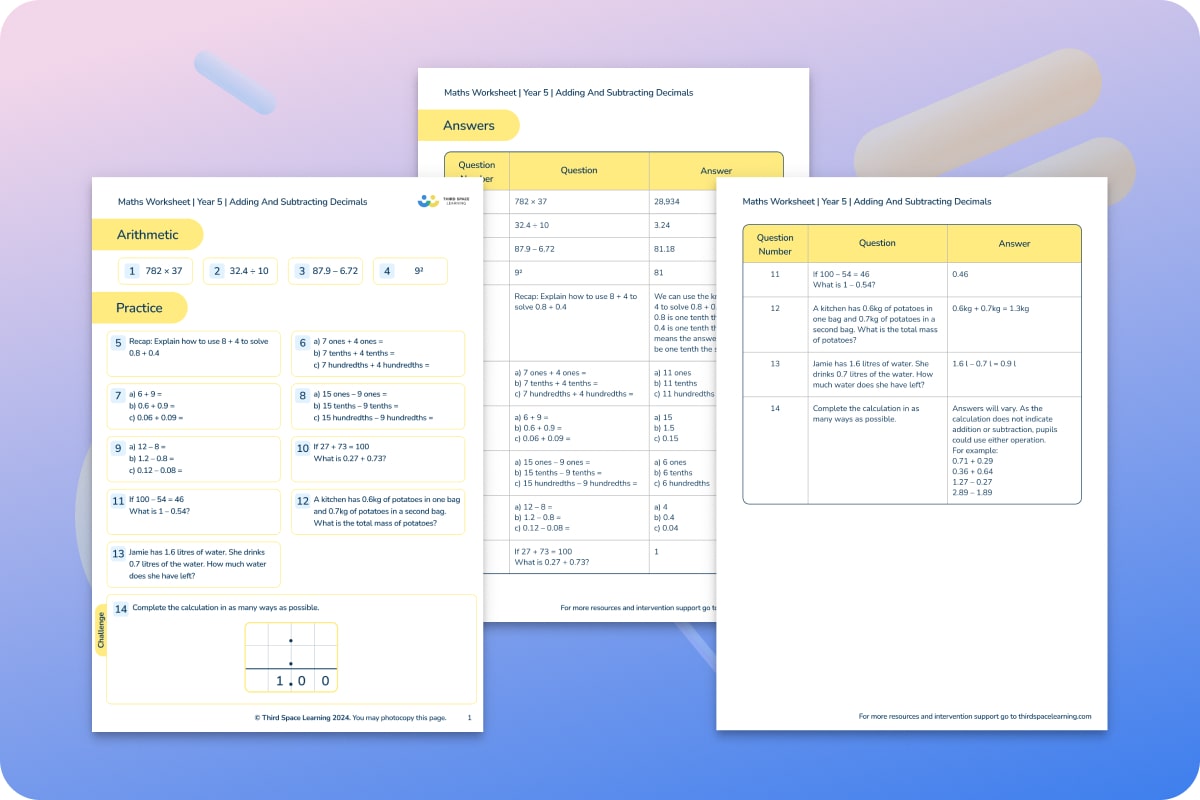The image size is (1200, 800).
Task: Click the Answers heading on the middle page
Action: click(469, 125)
